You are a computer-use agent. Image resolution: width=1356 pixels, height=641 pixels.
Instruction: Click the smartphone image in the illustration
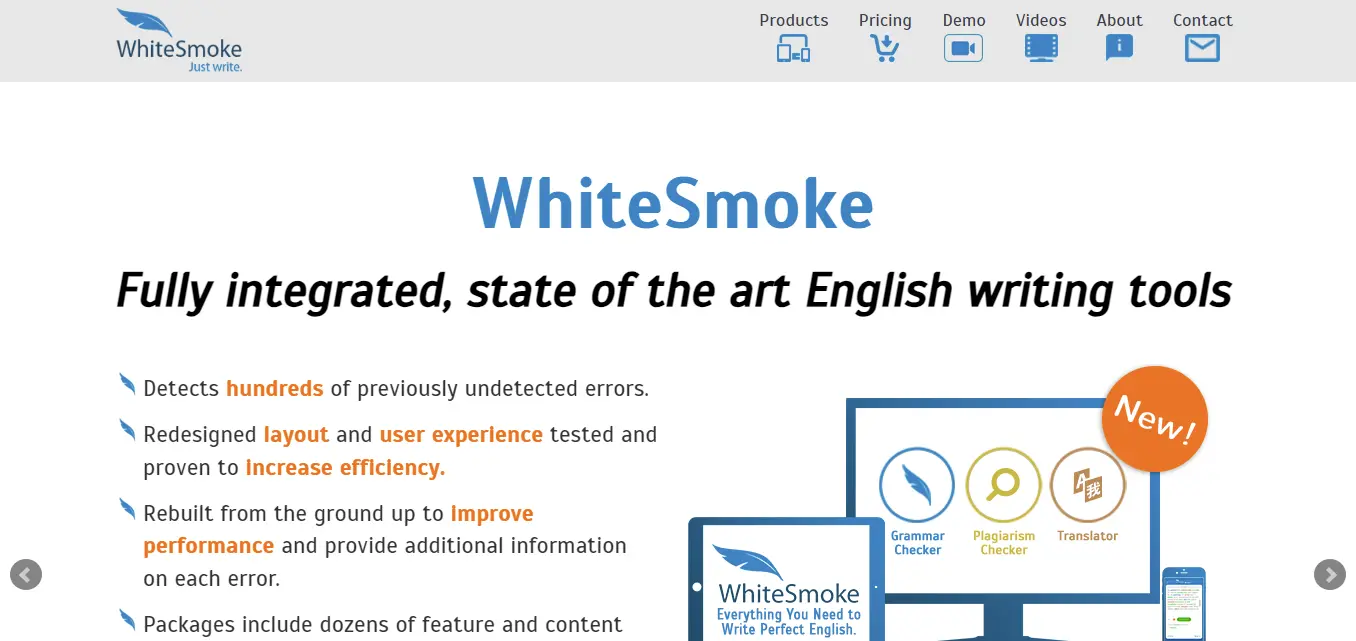[1183, 604]
